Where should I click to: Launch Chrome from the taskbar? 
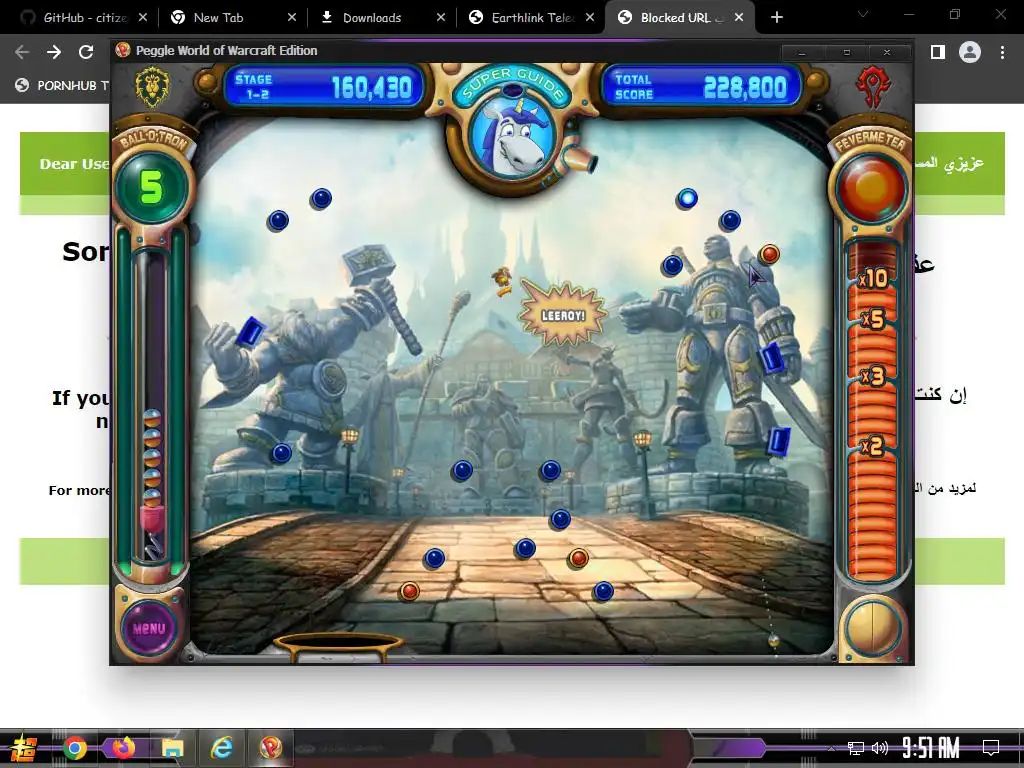click(75, 748)
